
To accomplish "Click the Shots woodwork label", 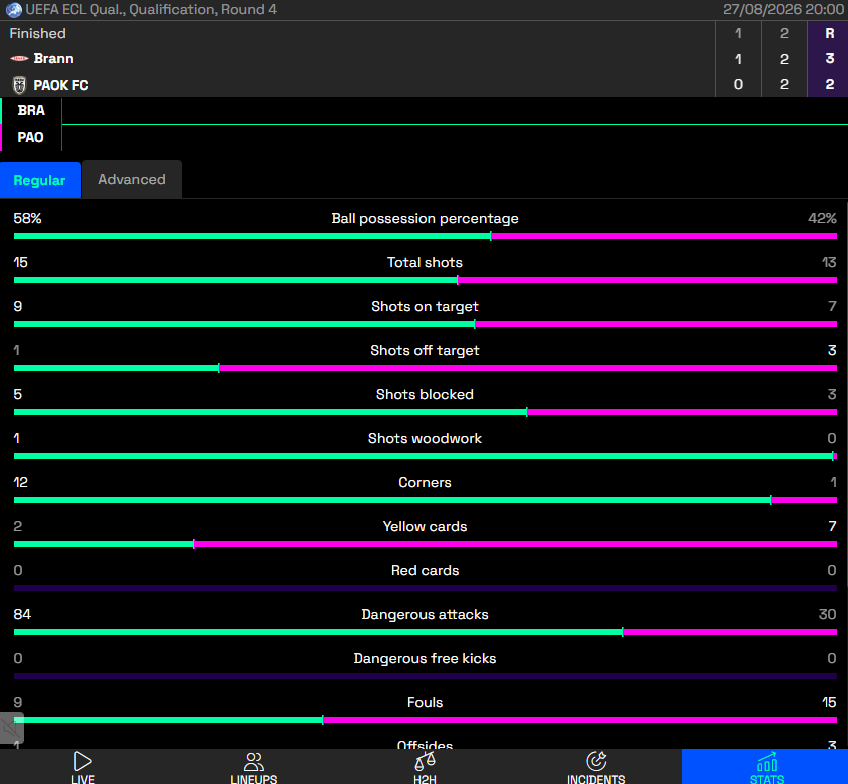I will (x=425, y=438).
